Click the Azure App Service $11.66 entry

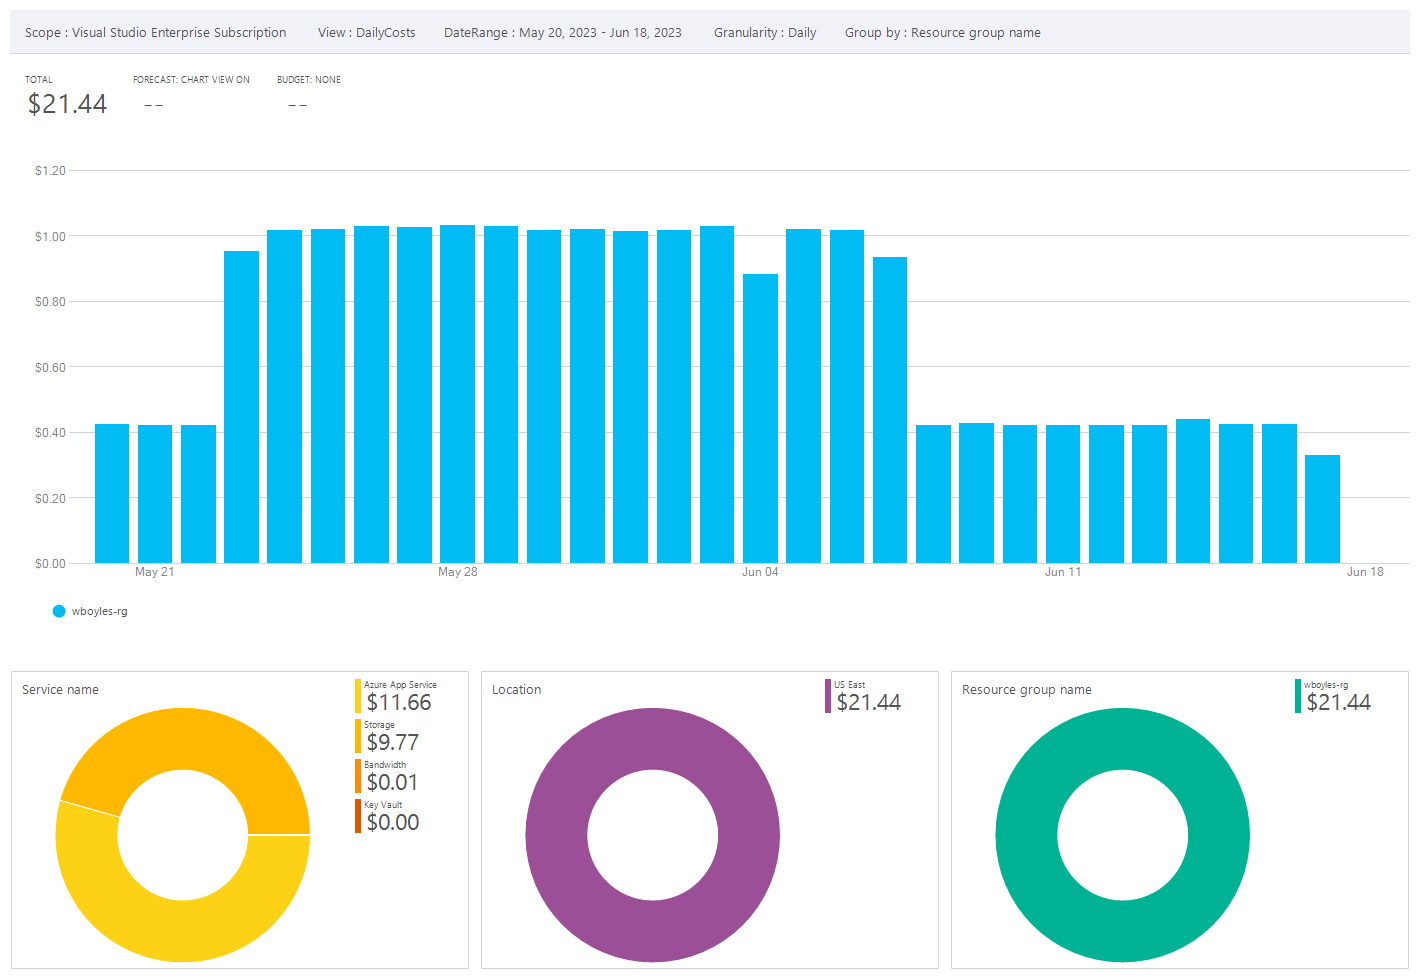click(399, 696)
